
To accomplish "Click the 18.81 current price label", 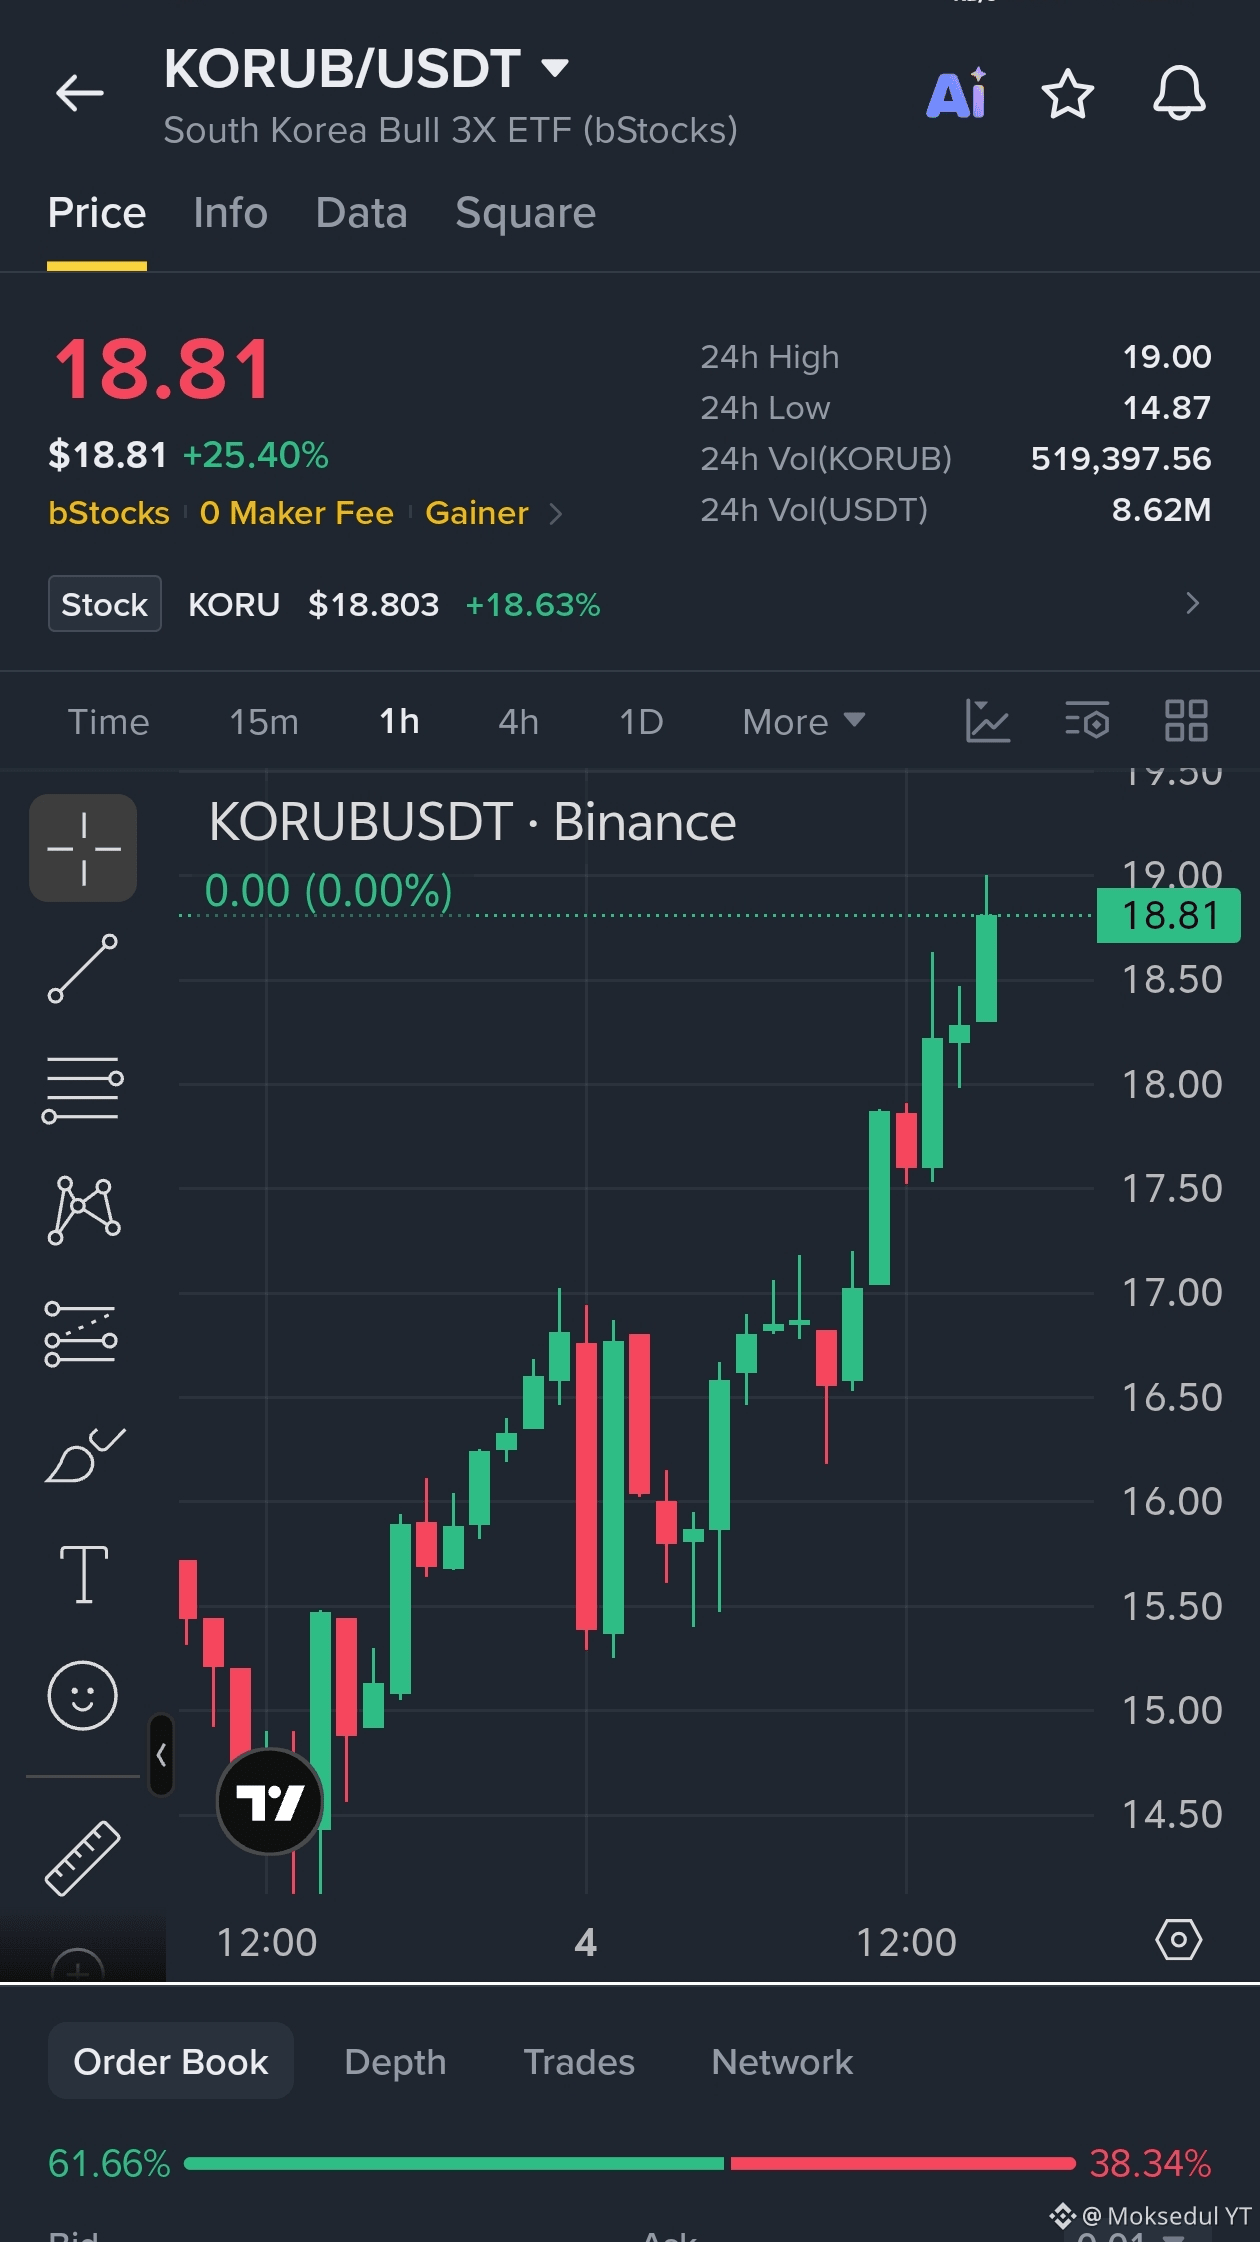I will (1168, 915).
